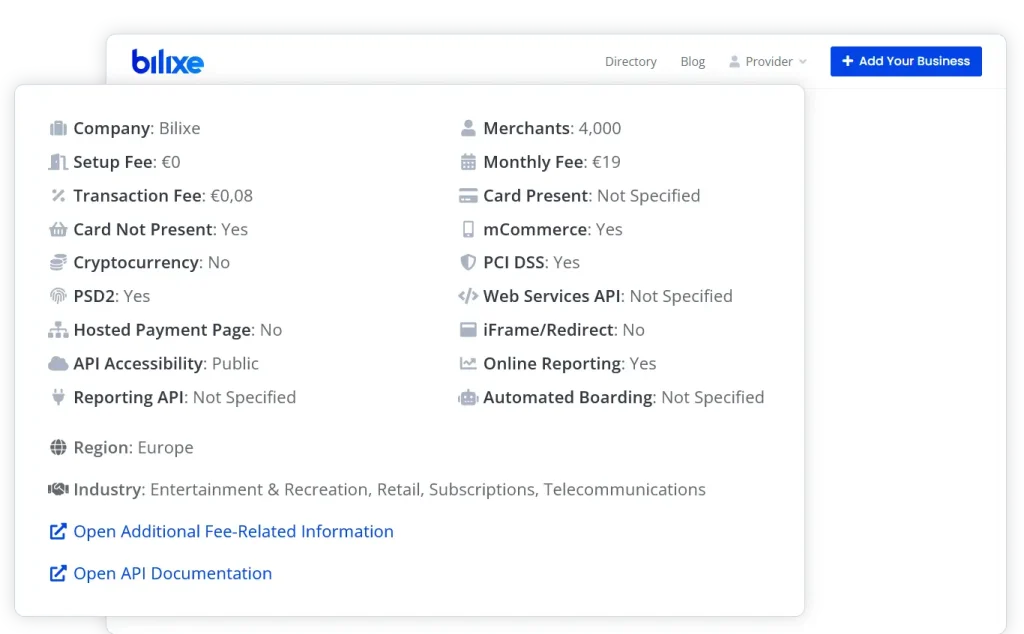Click the shield icon next to PCI DSS
The height and width of the screenshot is (634, 1024).
click(468, 262)
